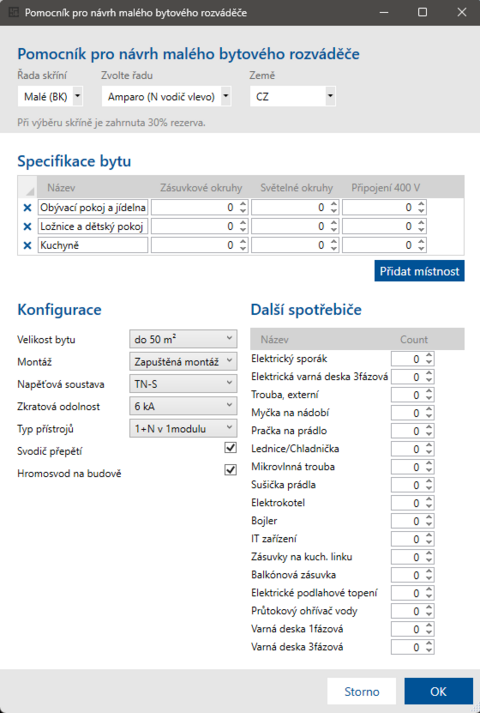The width and height of the screenshot is (480, 713).
Task: Expand the Montáž dropdown
Action: [183, 362]
